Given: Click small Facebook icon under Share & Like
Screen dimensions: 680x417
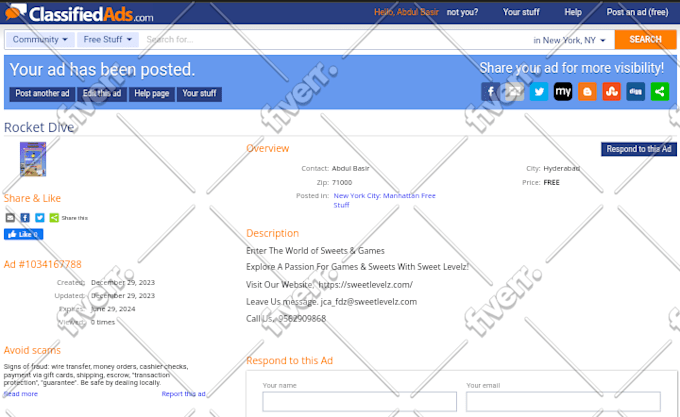Looking at the screenshot, I should [25, 218].
